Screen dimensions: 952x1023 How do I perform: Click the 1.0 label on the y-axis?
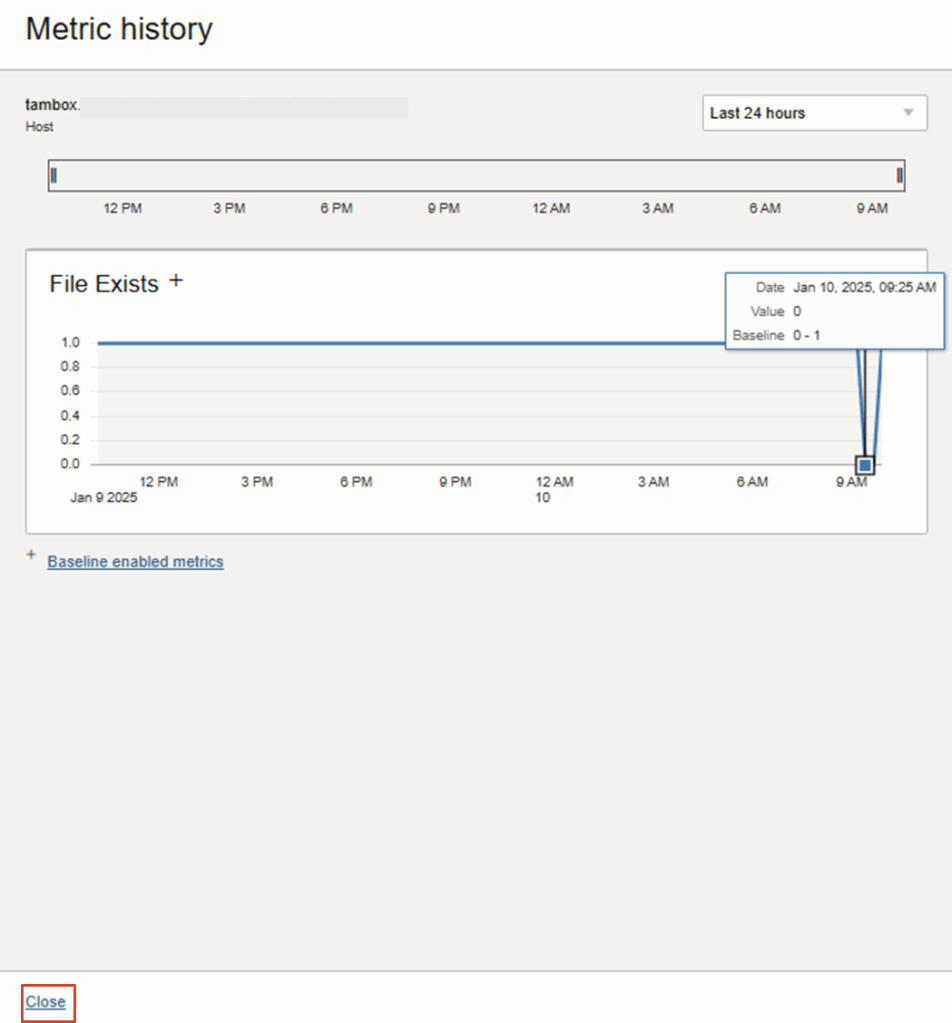(x=70, y=343)
